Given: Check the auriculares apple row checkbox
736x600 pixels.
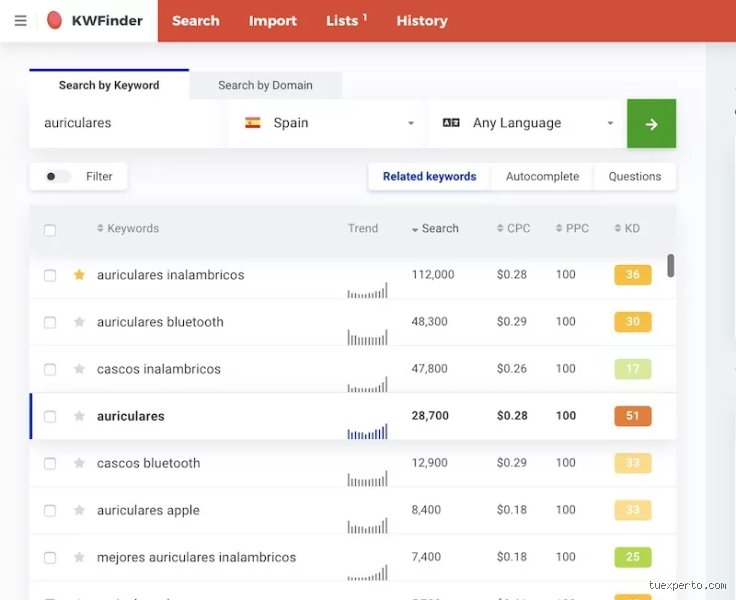Looking at the screenshot, I should pyautogui.click(x=50, y=511).
